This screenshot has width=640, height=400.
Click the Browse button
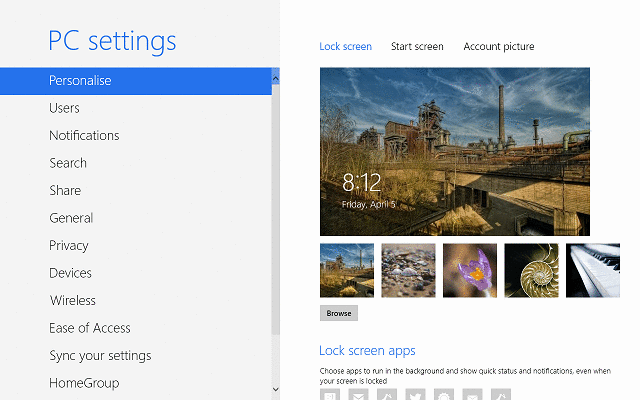(339, 313)
